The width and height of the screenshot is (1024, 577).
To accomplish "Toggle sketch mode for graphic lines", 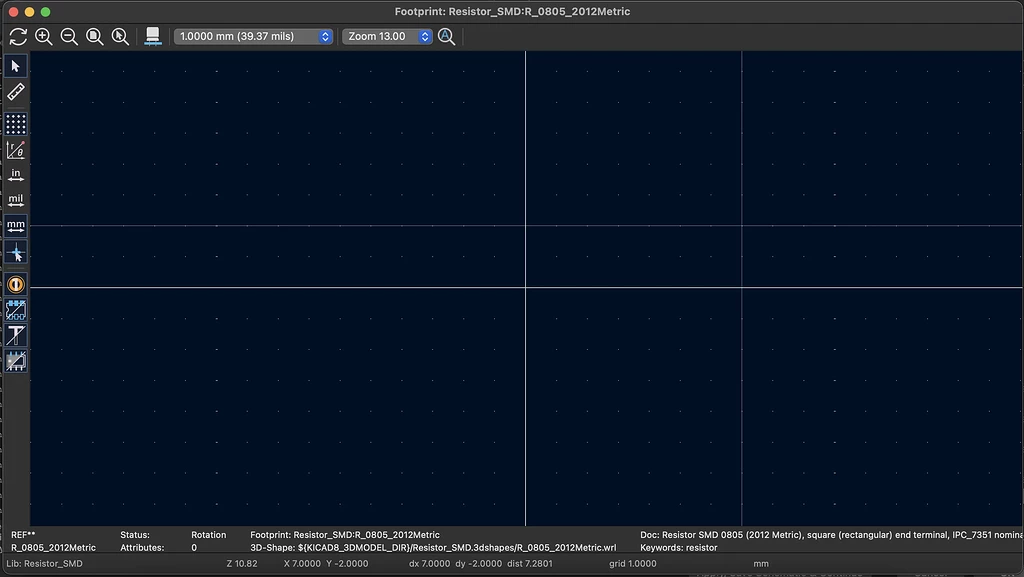I will [15, 361].
